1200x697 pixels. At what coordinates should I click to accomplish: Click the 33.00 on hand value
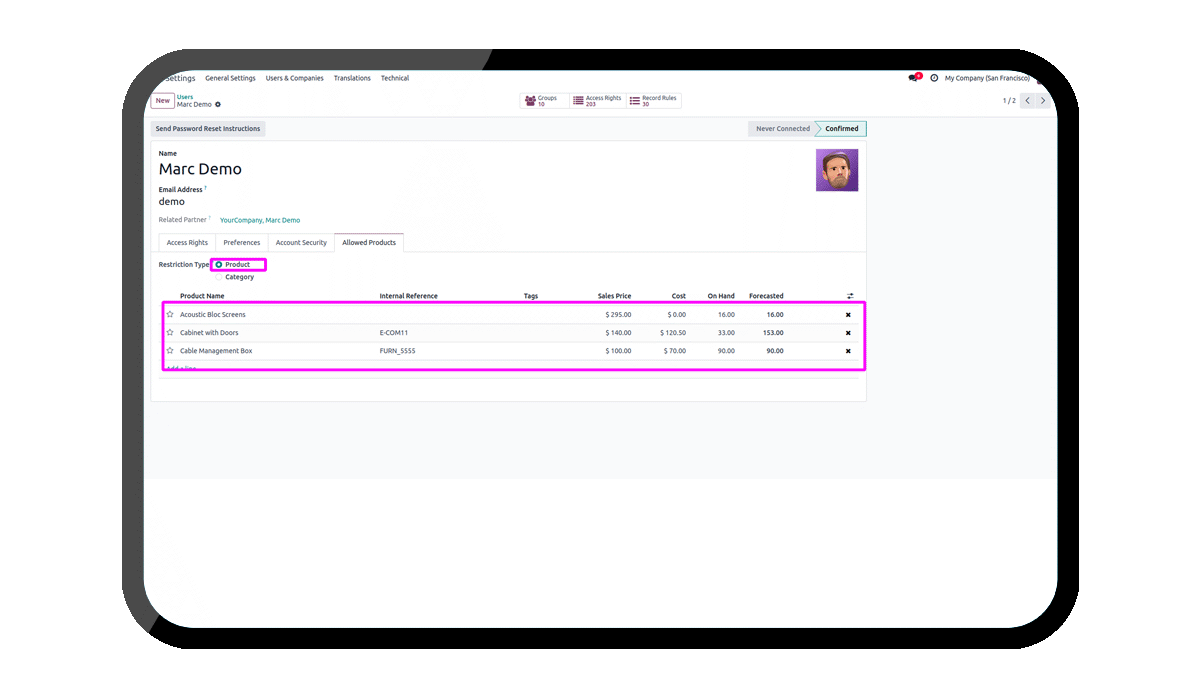[726, 333]
